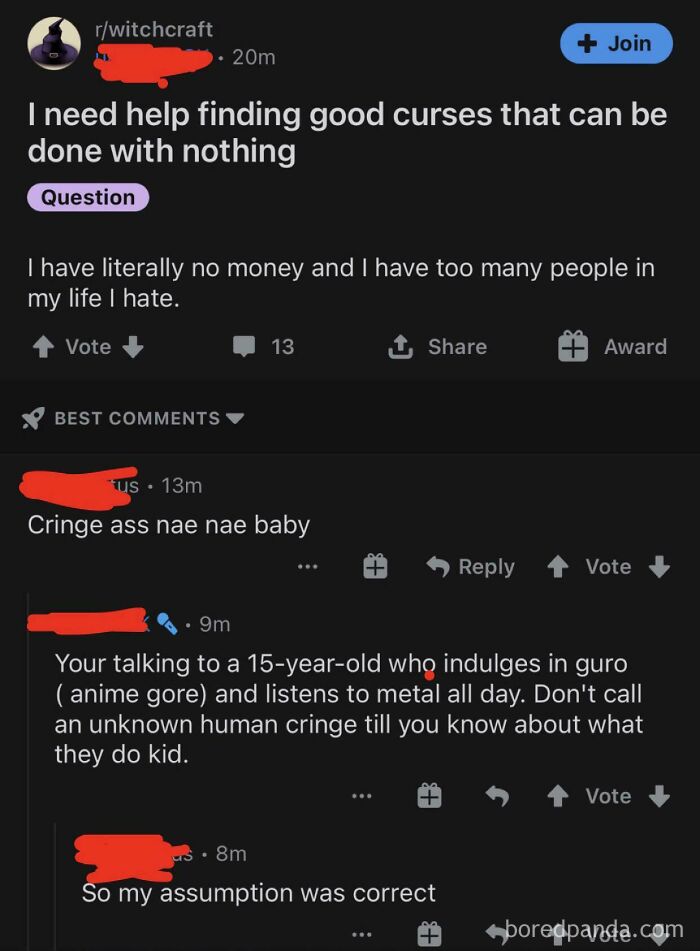Select the Question flair tag

[87, 198]
